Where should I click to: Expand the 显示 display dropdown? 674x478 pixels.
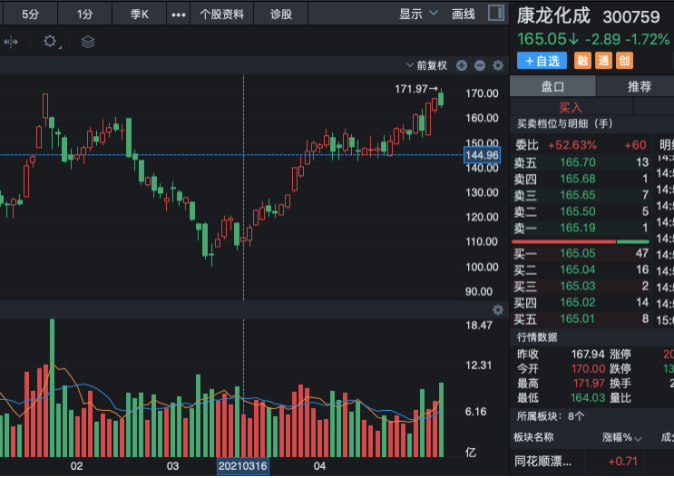pos(418,14)
